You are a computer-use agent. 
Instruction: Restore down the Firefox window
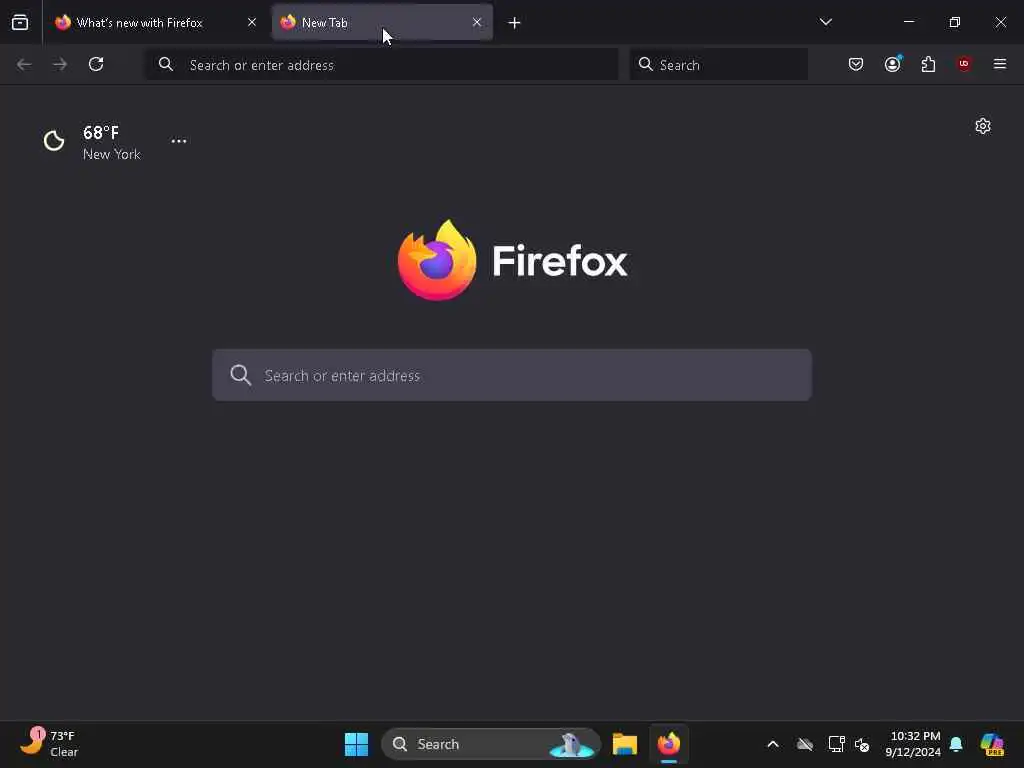tap(954, 22)
